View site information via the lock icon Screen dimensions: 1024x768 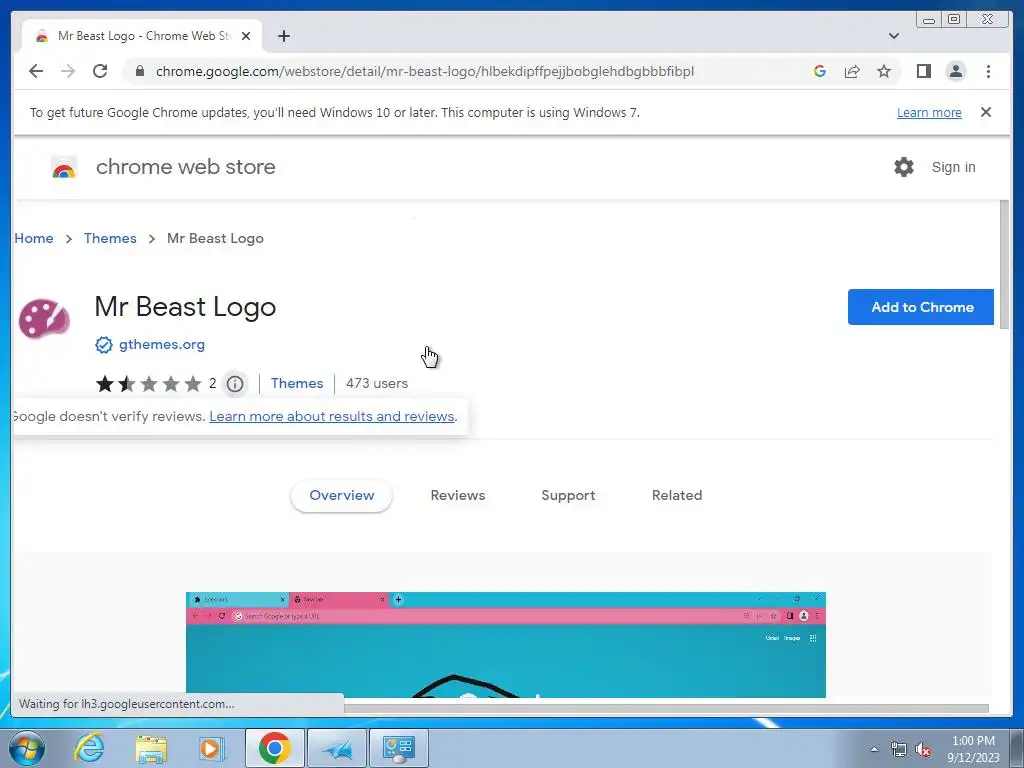click(139, 71)
